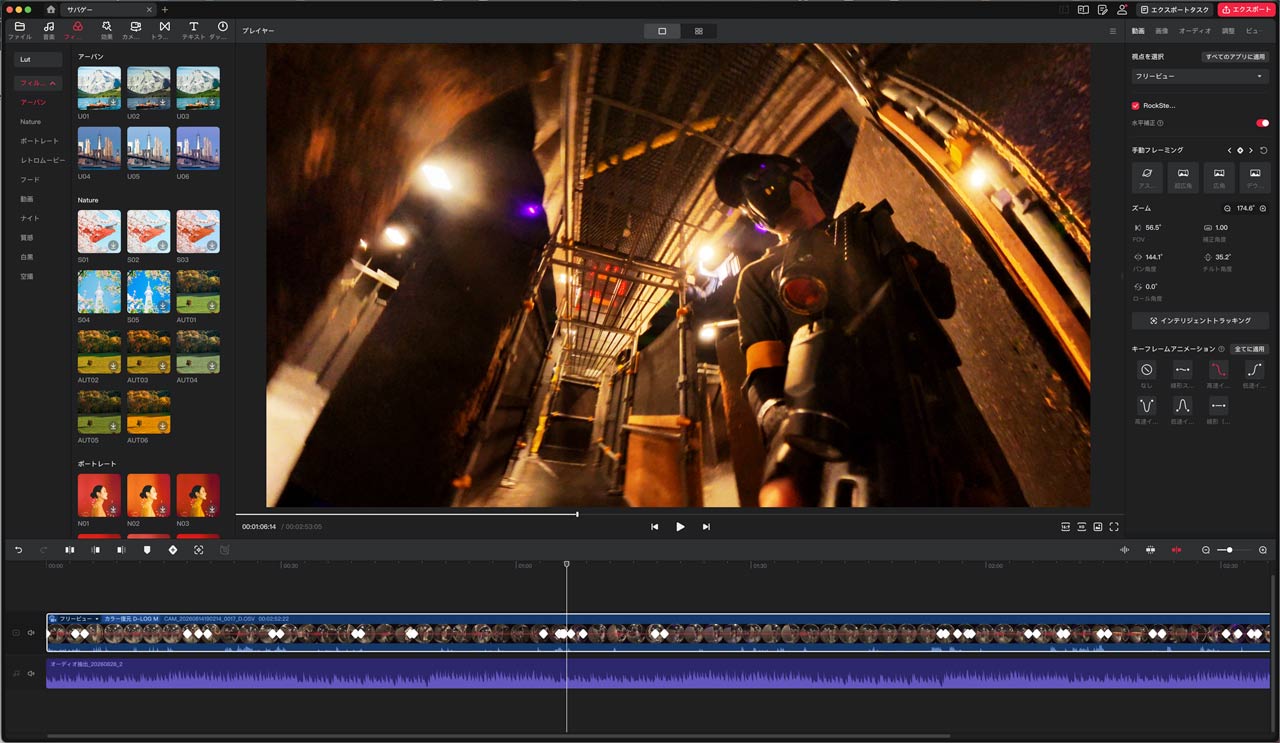Click the ズーム value 174.6° field
Screen dimensions: 1280x743
point(1245,209)
